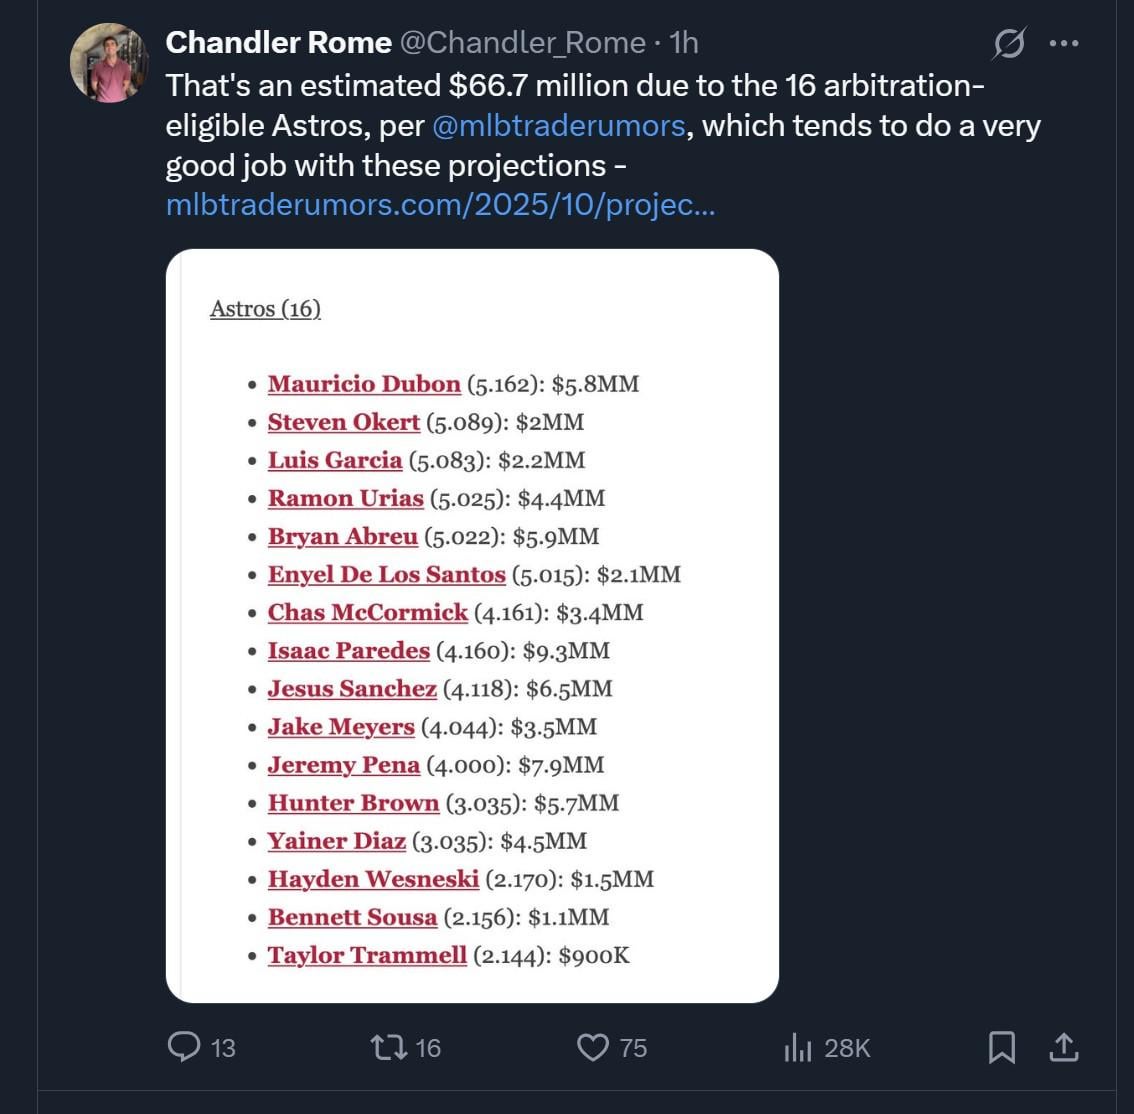
Task: Click Mauricio Dubon player link
Action: tap(364, 384)
